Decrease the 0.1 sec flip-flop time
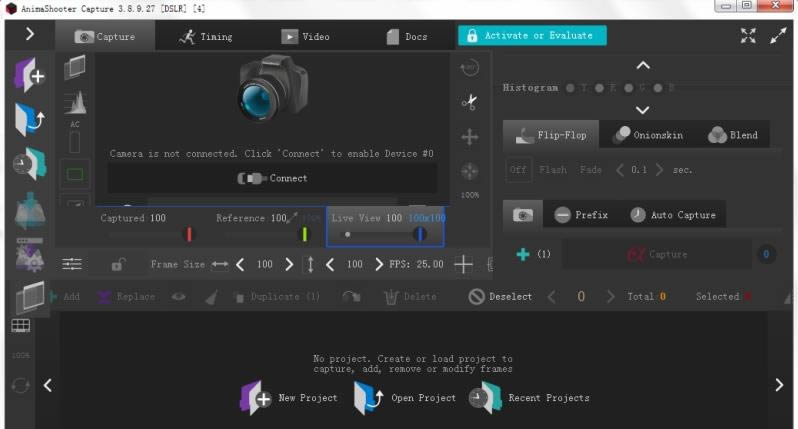 (x=619, y=169)
